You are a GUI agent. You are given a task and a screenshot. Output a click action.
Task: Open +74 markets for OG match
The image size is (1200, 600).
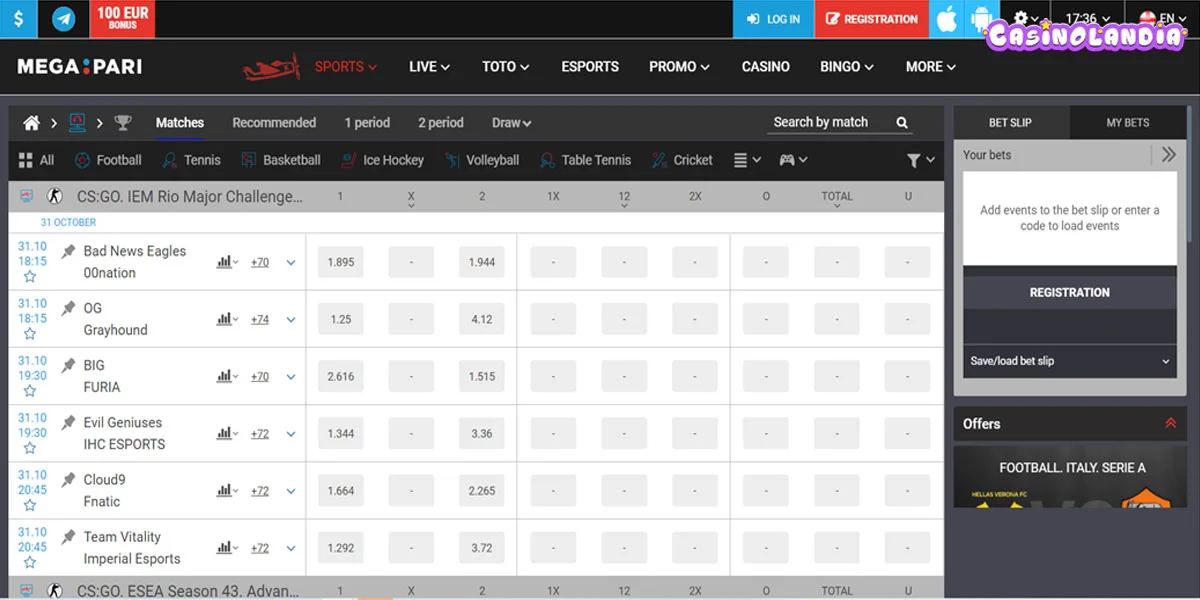point(260,320)
